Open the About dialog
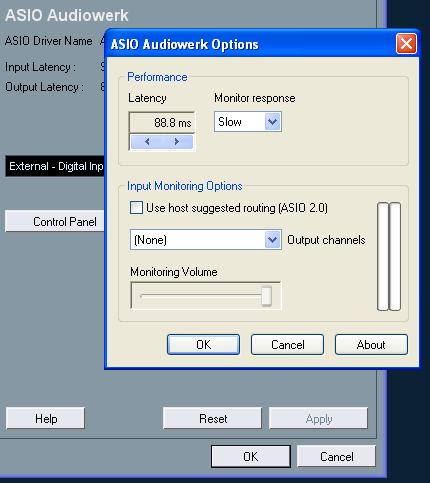 tap(371, 345)
